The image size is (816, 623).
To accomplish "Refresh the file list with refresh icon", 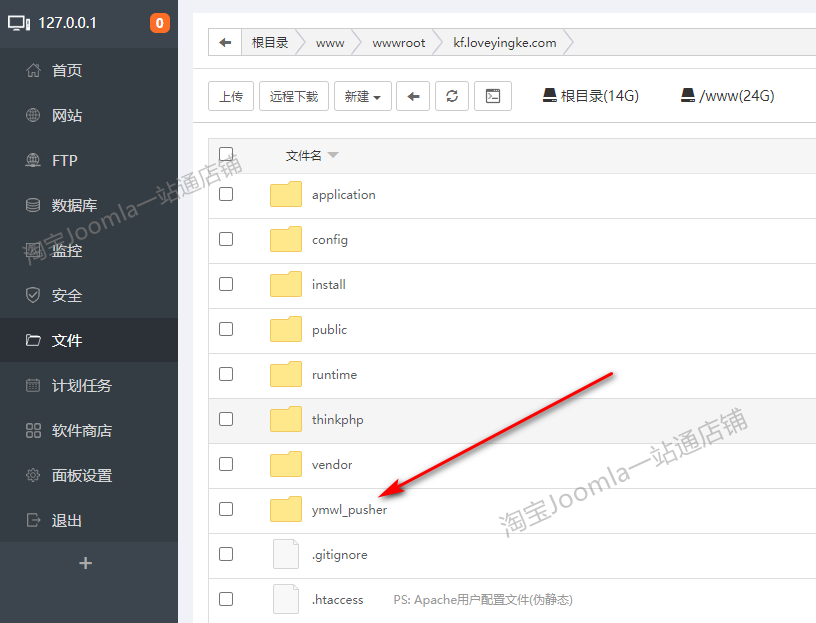I will point(452,96).
